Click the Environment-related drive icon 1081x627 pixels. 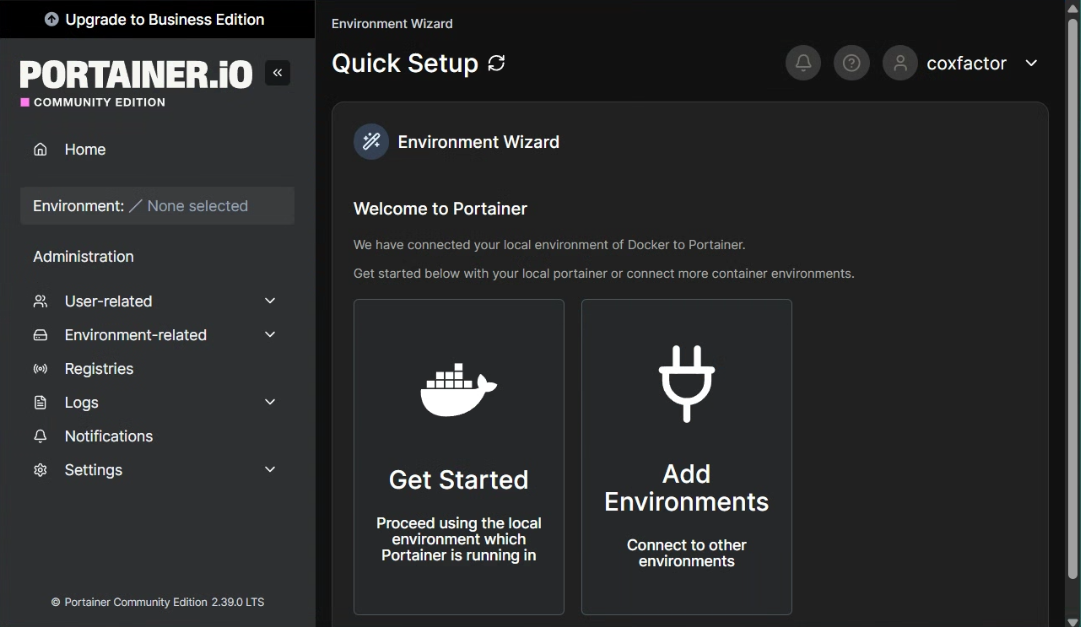(x=41, y=335)
